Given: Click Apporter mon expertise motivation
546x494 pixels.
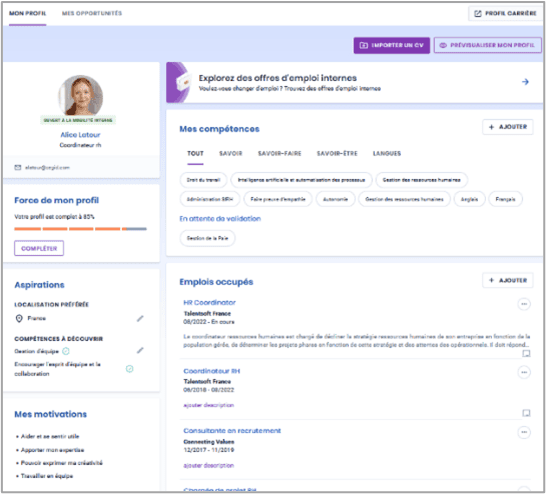Looking at the screenshot, I should [52, 450].
